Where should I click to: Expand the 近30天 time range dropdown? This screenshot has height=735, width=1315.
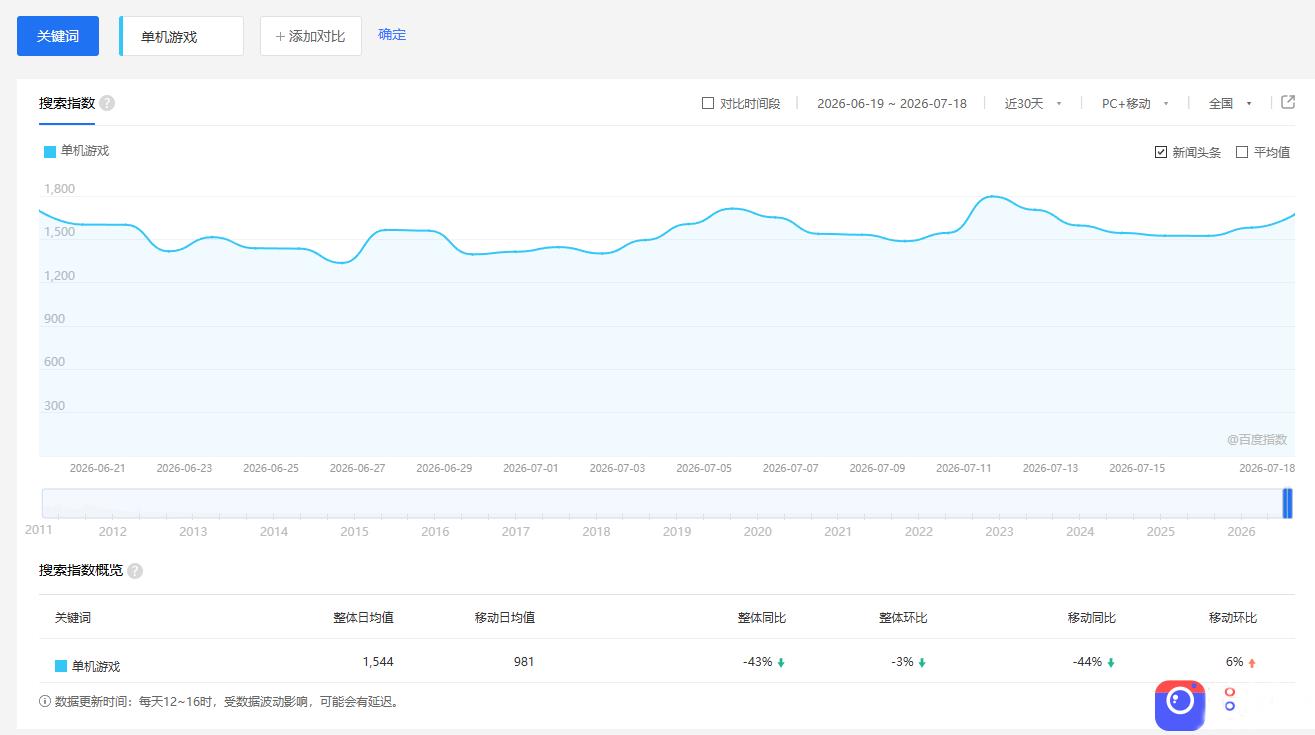tap(1033, 103)
